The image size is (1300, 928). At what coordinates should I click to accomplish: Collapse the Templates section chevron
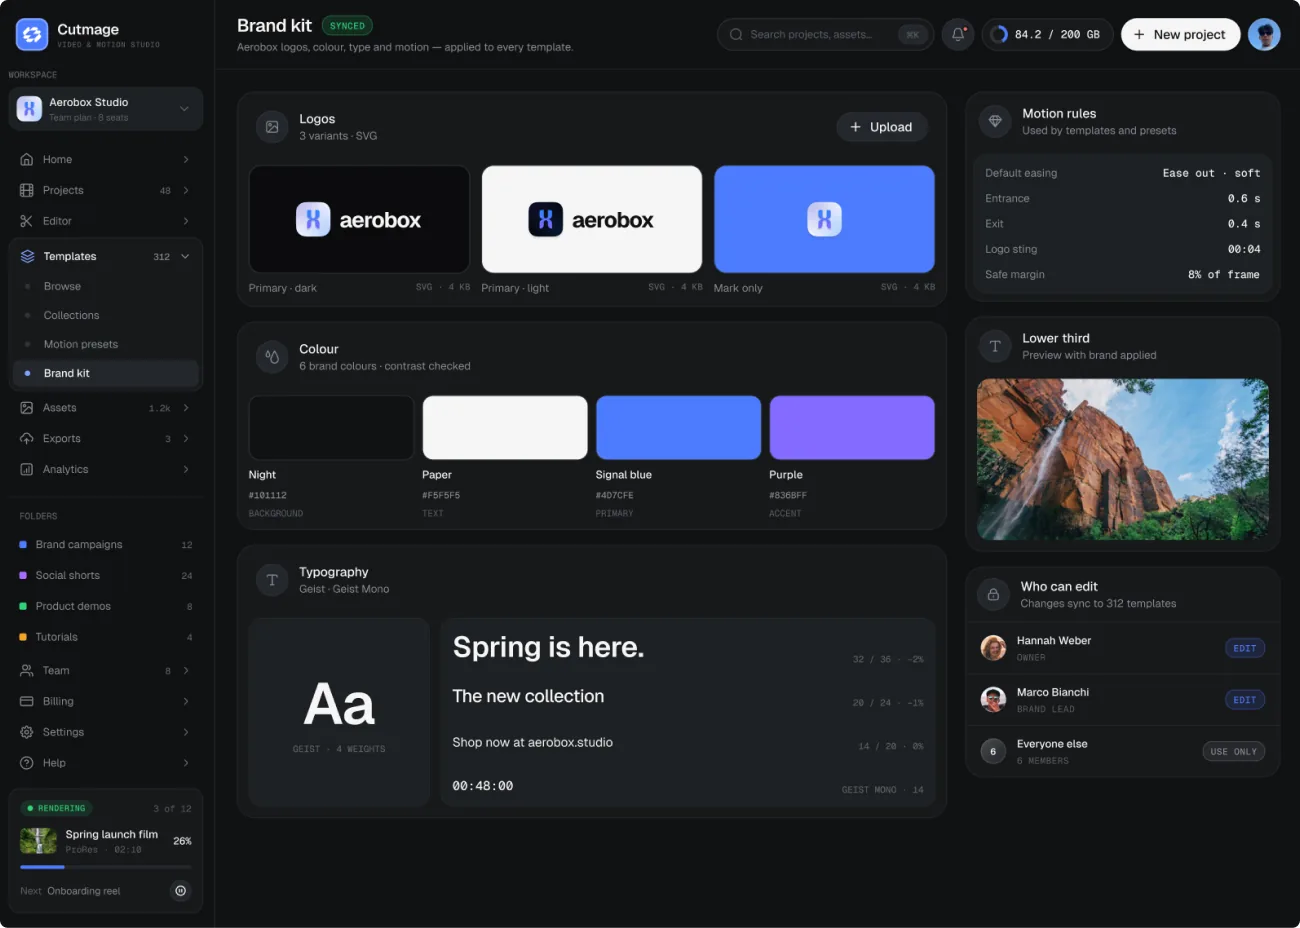[x=185, y=256]
